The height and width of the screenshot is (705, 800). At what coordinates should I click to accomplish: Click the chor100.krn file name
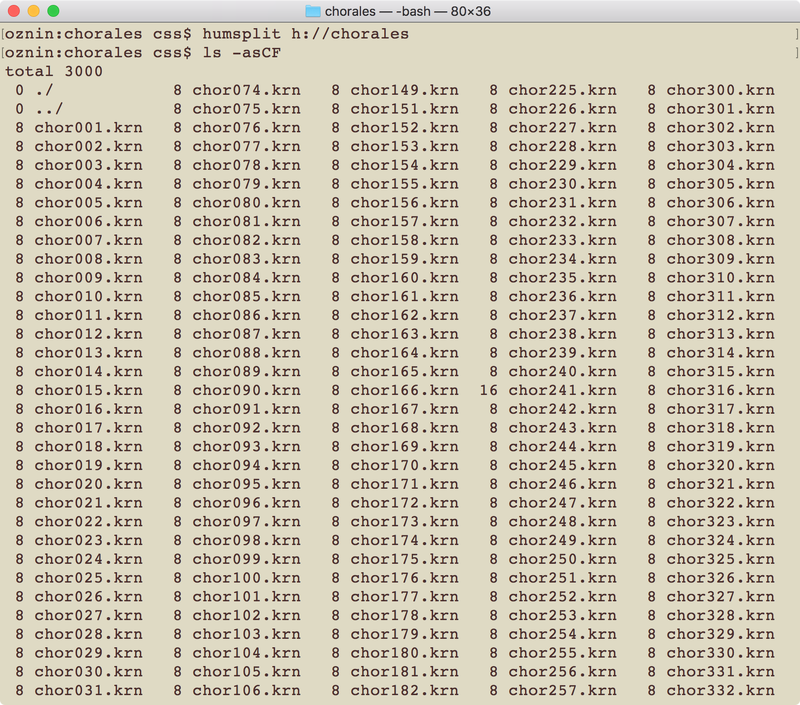tap(246, 578)
